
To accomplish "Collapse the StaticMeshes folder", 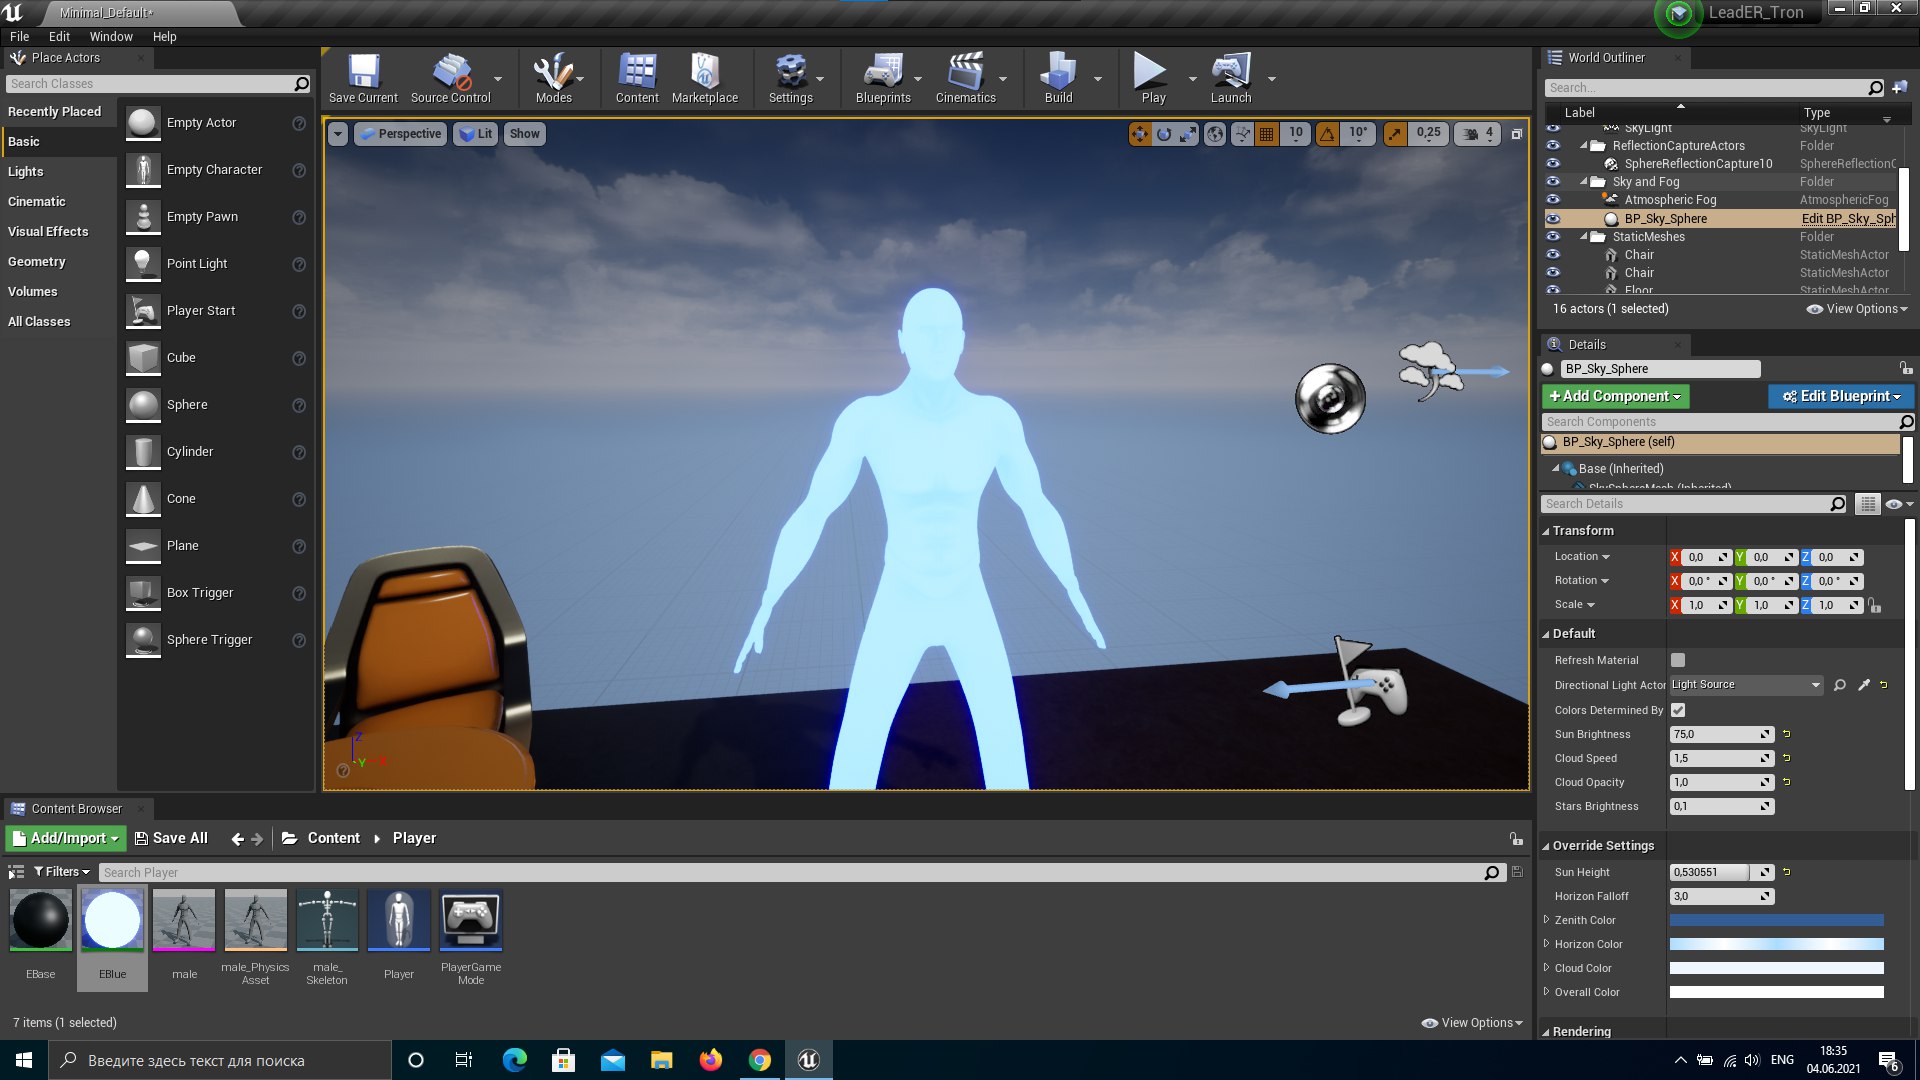I will tap(1584, 237).
